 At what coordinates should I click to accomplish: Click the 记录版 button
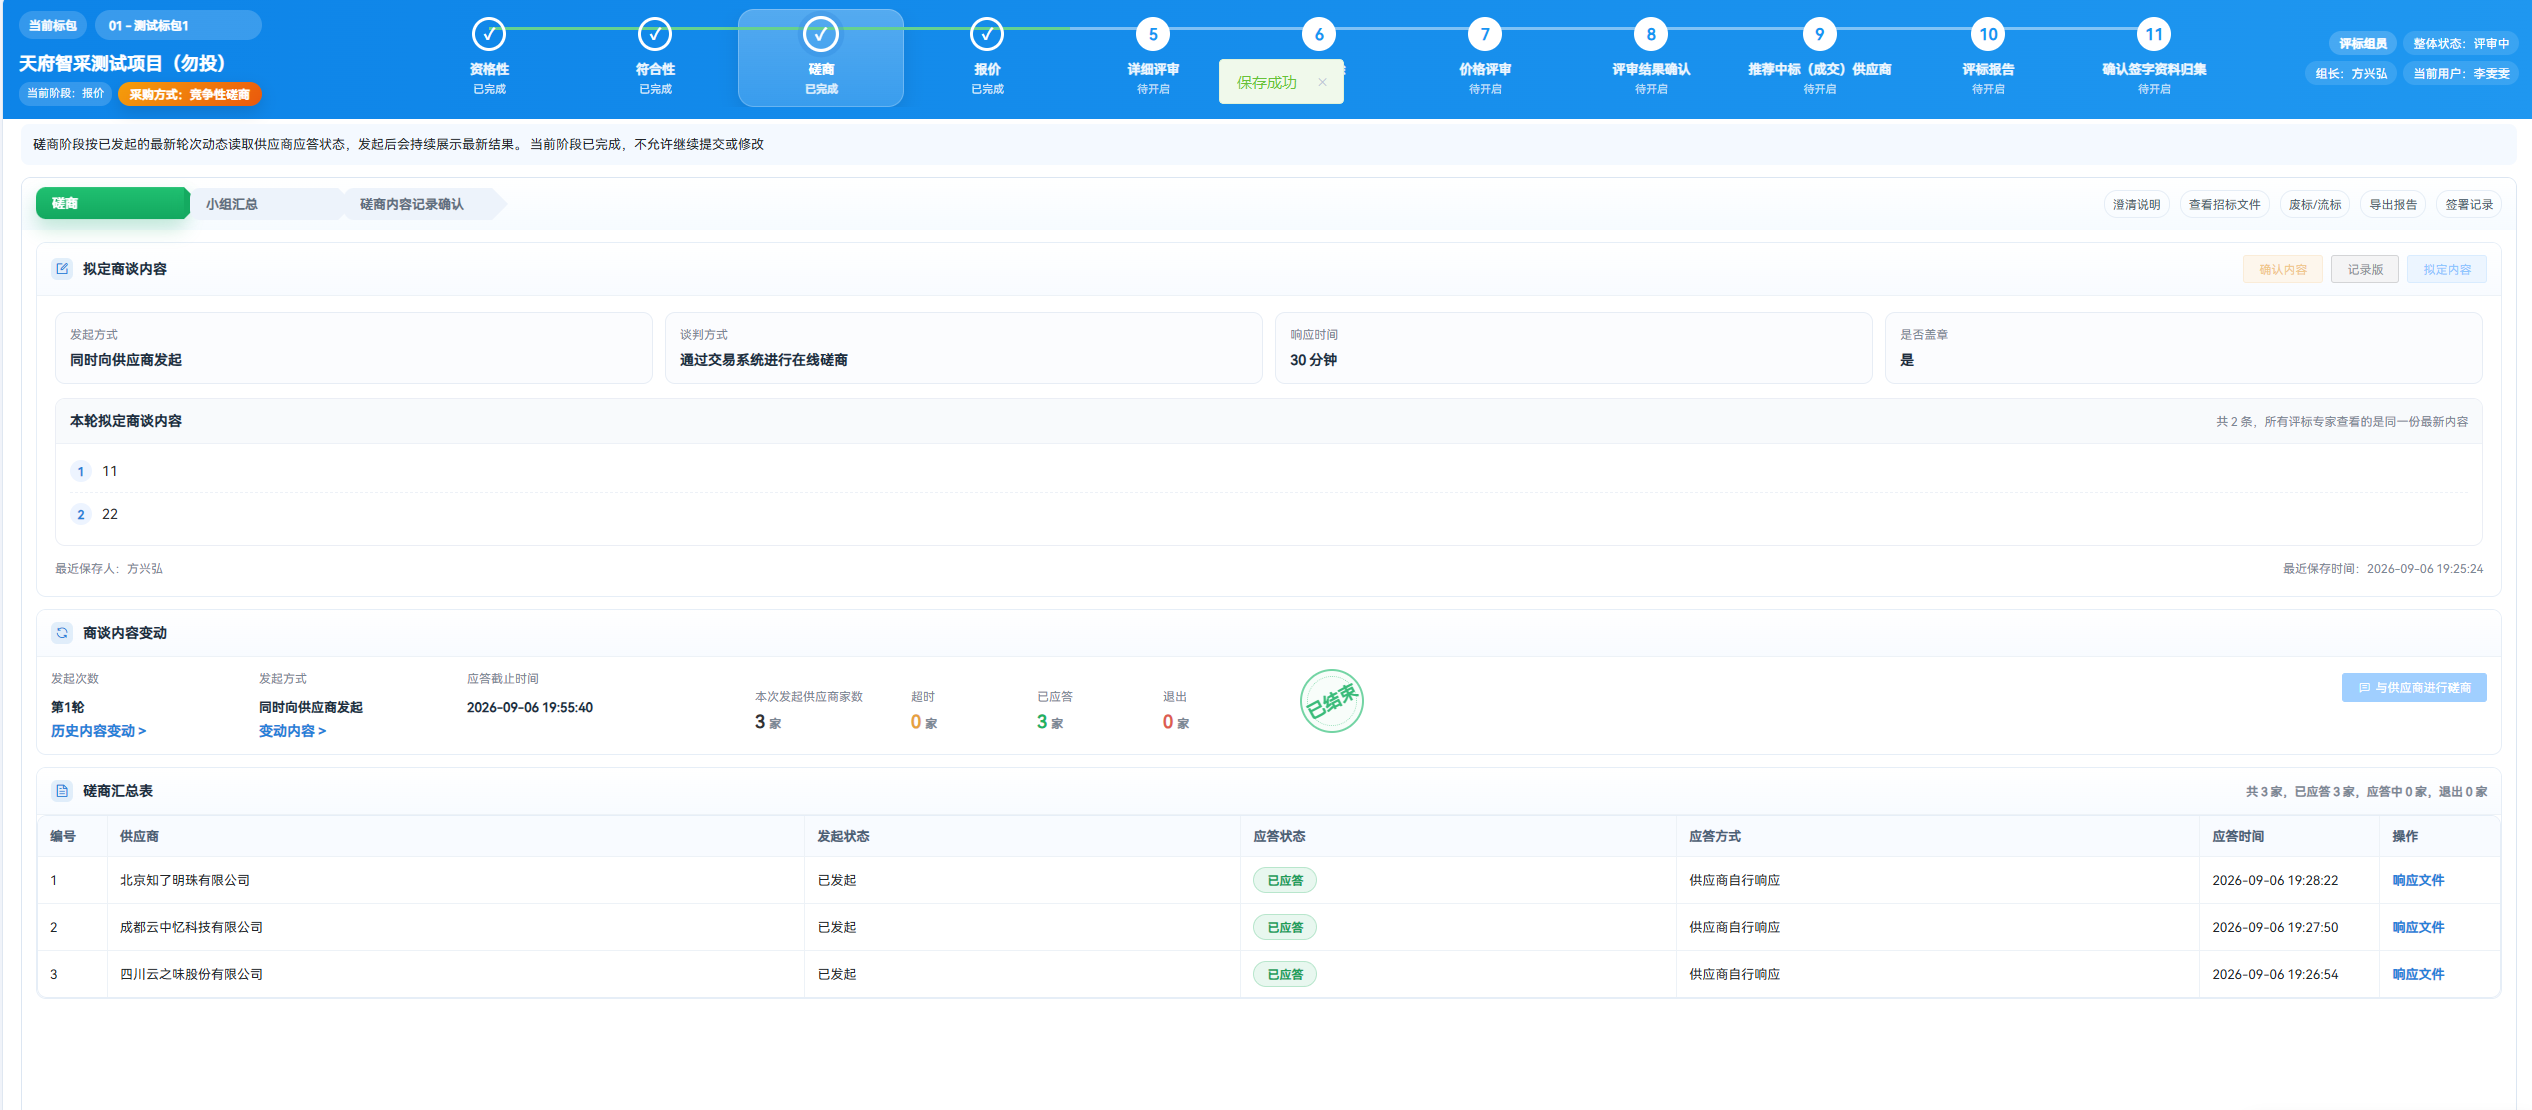pyautogui.click(x=2365, y=270)
